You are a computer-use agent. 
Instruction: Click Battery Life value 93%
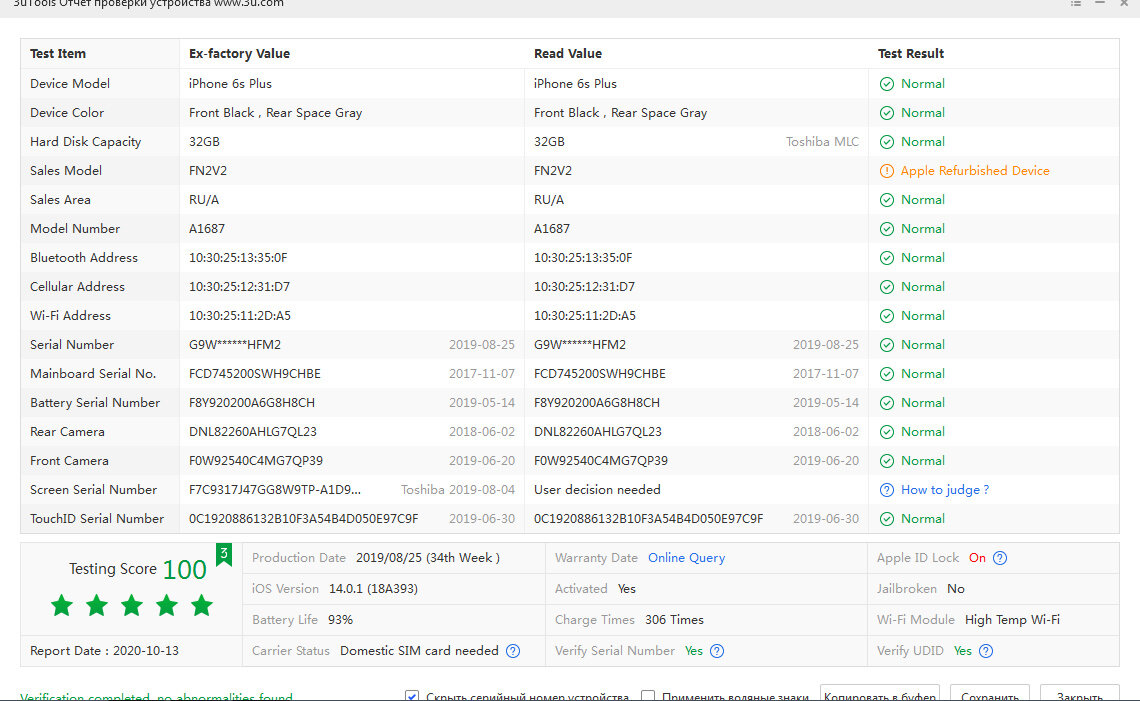(340, 620)
